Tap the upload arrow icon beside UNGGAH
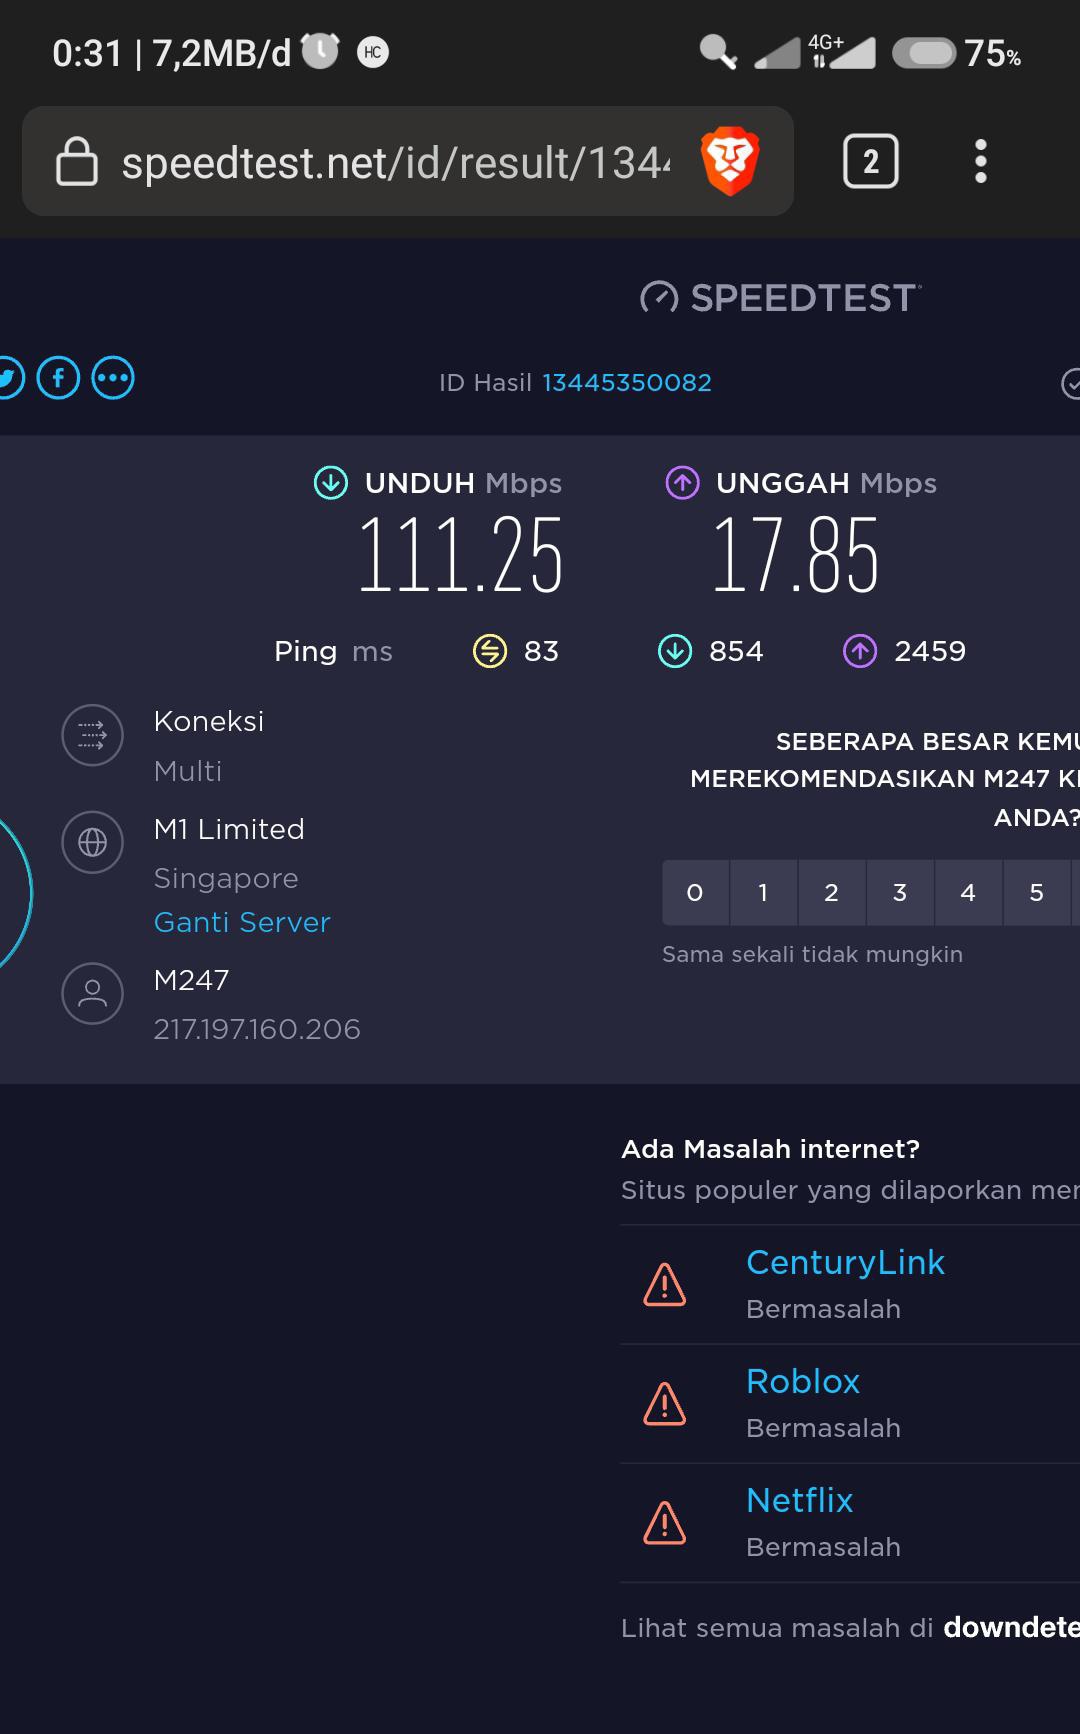1080x1734 pixels. [682, 483]
